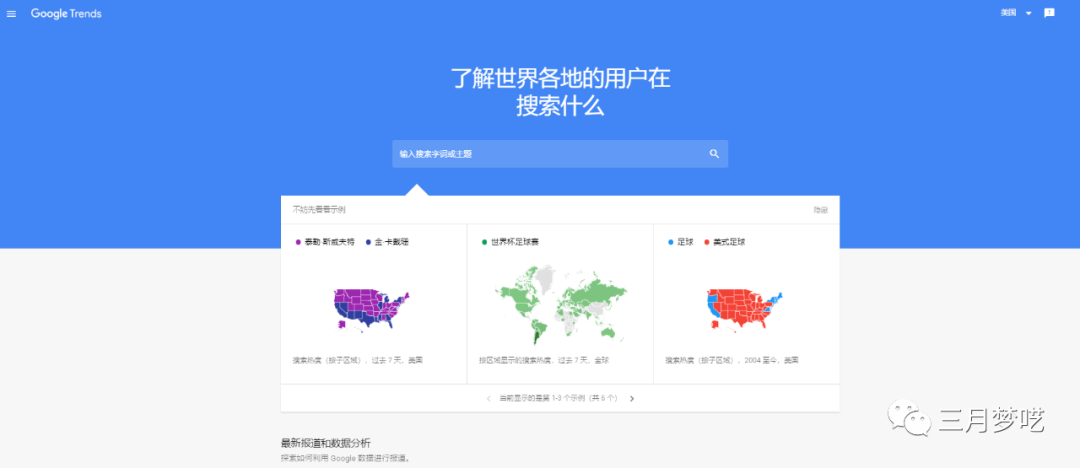
Task: Hide the examples panel via 隐藏
Action: [820, 210]
